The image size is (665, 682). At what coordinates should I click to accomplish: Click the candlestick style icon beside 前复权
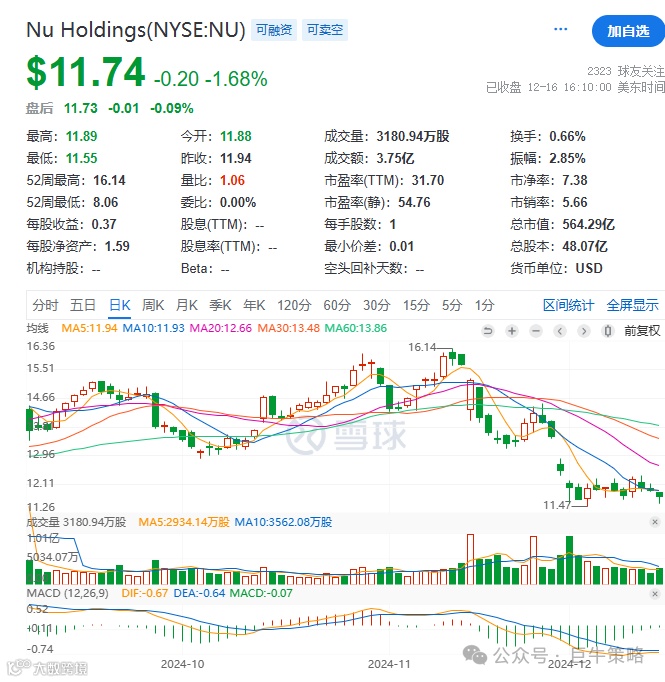point(608,331)
